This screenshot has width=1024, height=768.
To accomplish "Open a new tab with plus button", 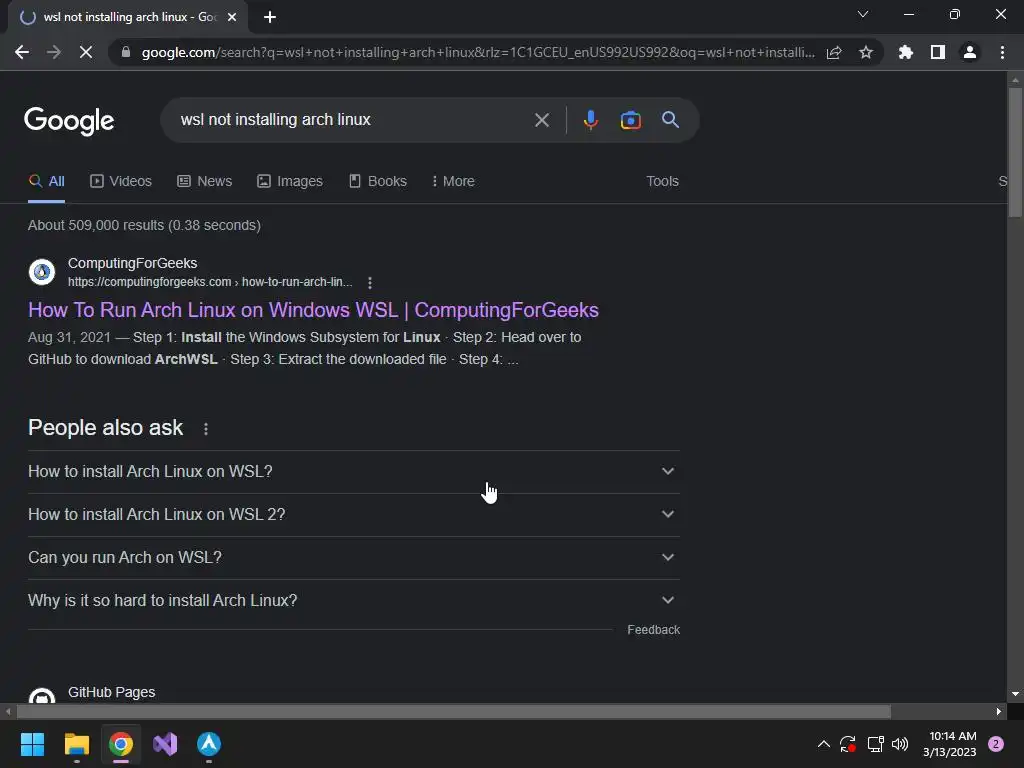I will pyautogui.click(x=270, y=18).
